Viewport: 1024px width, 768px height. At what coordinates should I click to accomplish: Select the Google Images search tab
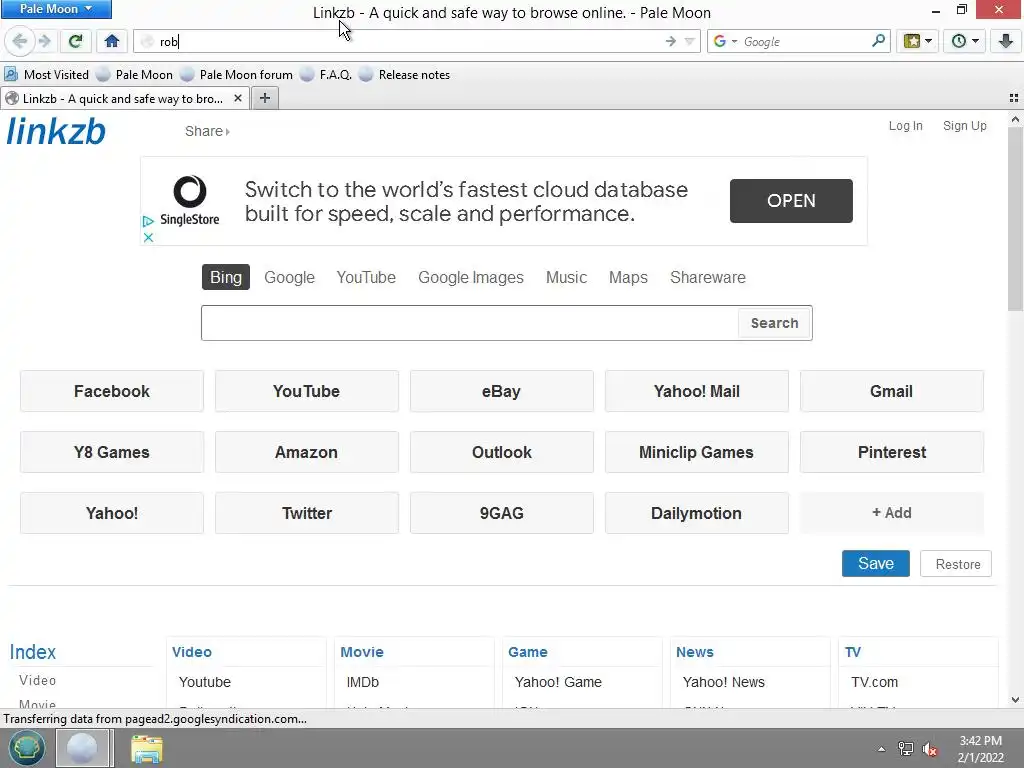(471, 278)
